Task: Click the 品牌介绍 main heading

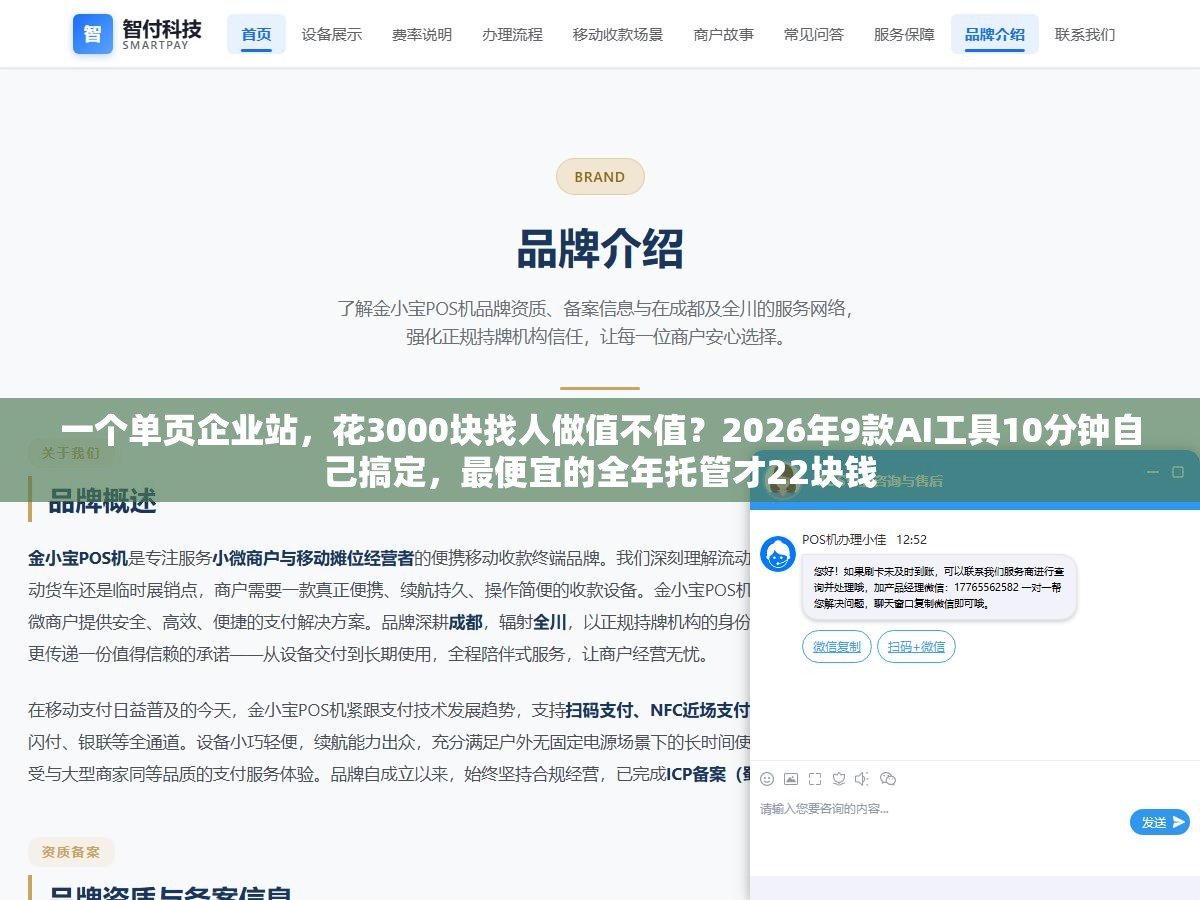Action: pyautogui.click(x=600, y=249)
